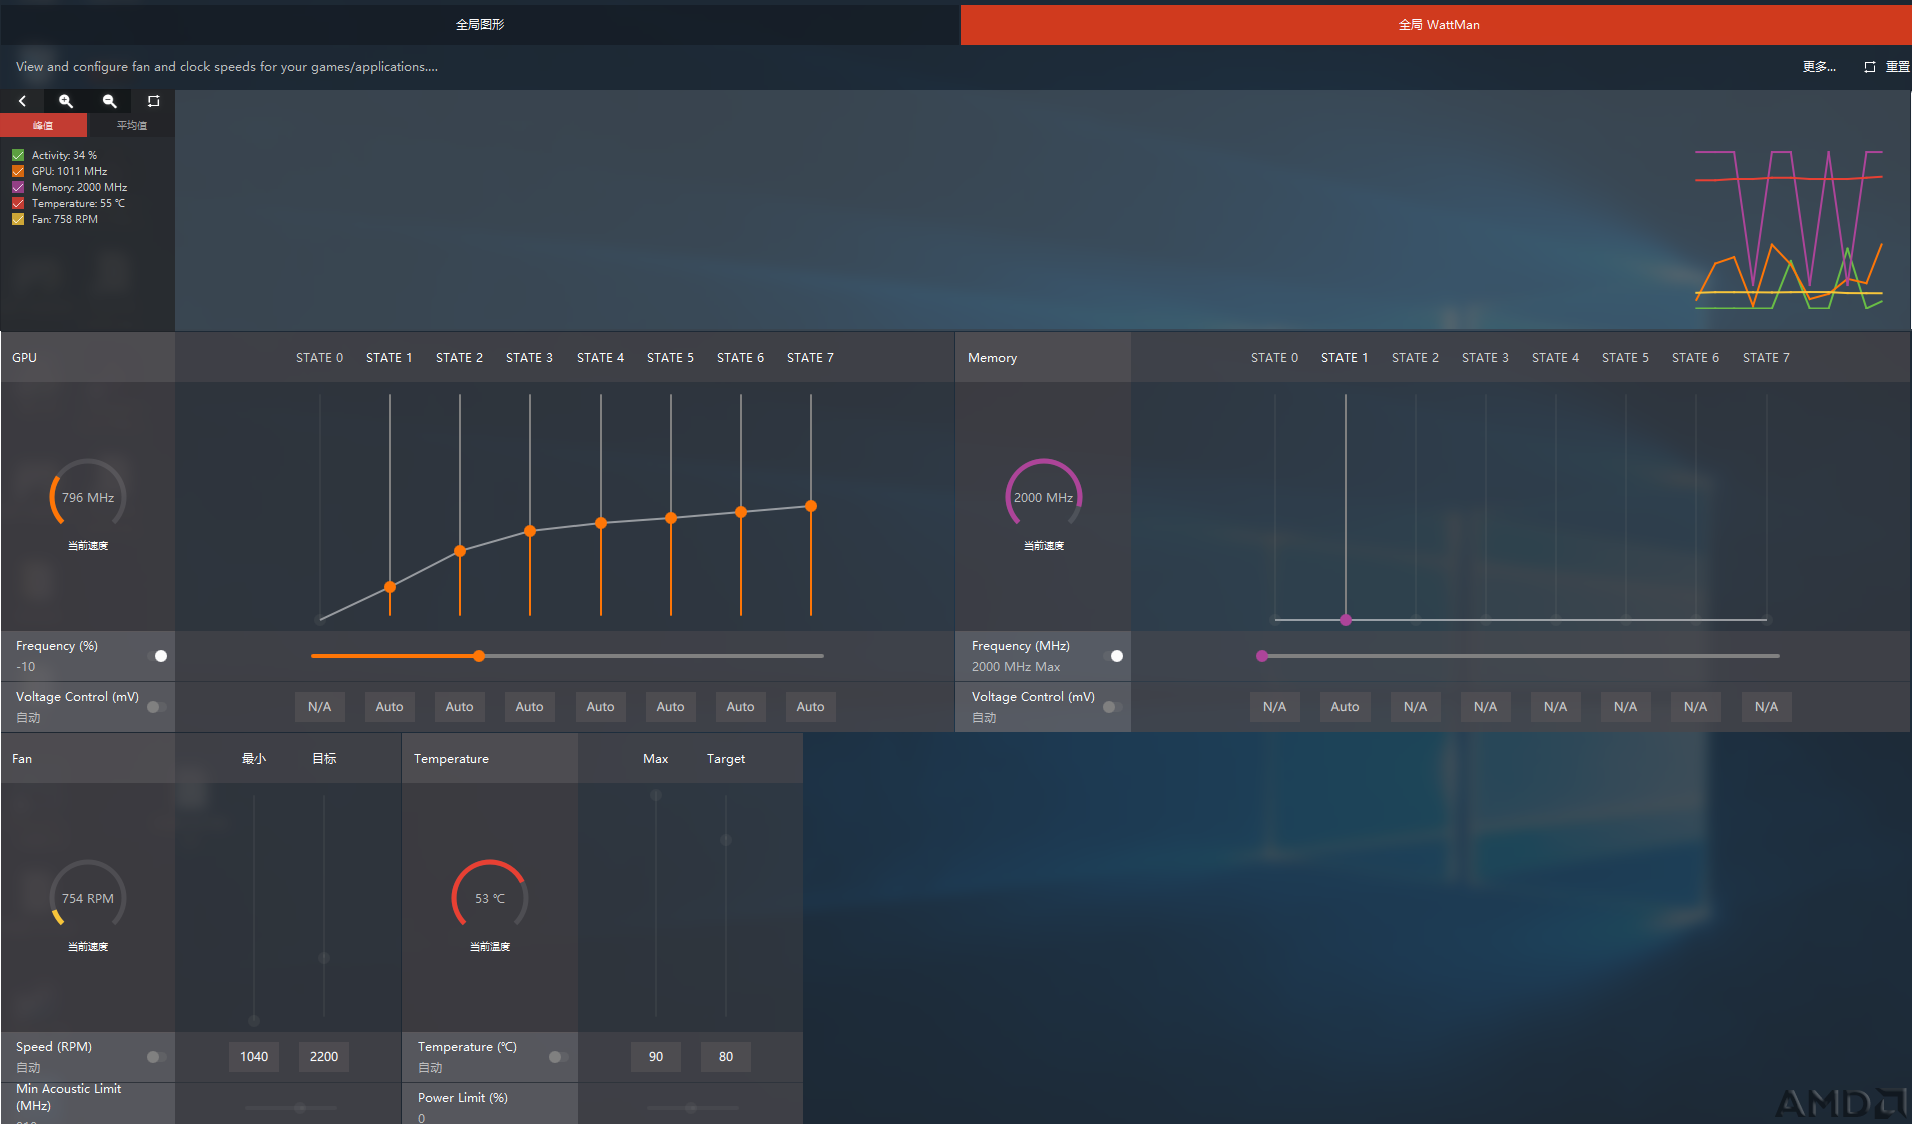
Task: Click Memory STATE 1 voltage Auto field
Action: [x=1345, y=707]
